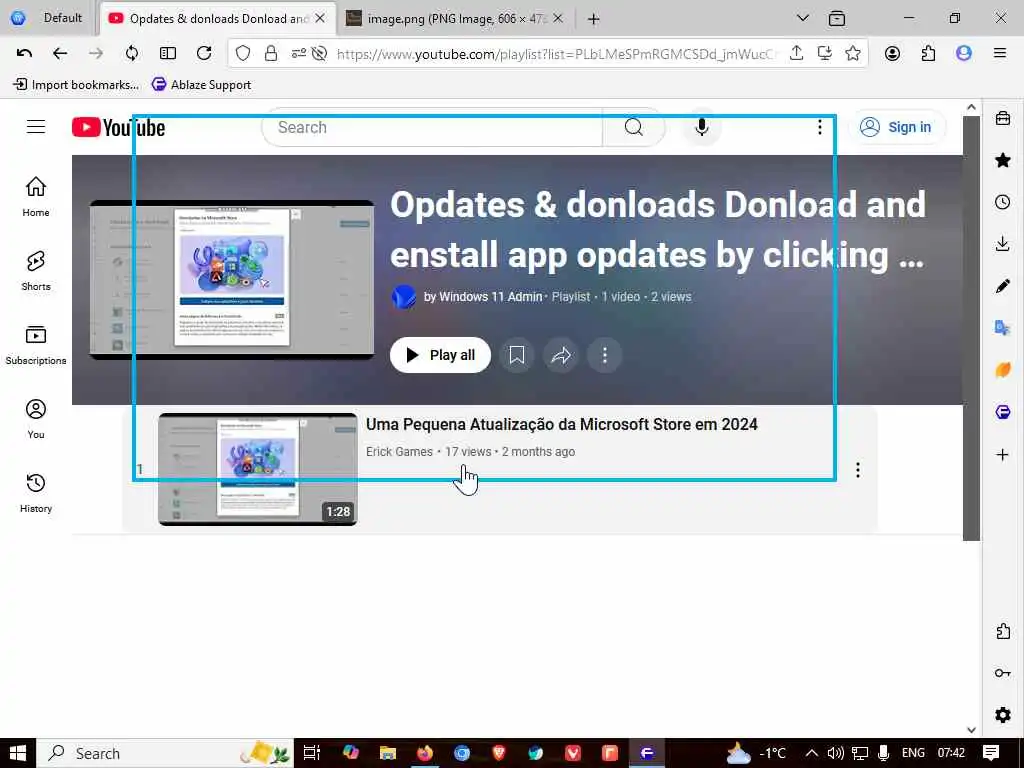
Task: Open the Default workspace selector
Action: (x=48, y=18)
